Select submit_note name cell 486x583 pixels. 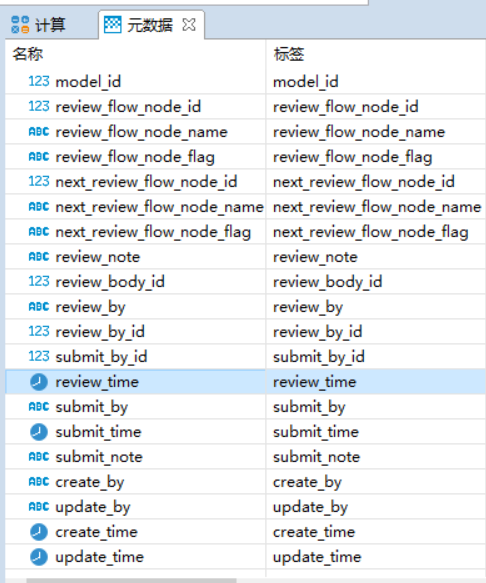(x=99, y=457)
